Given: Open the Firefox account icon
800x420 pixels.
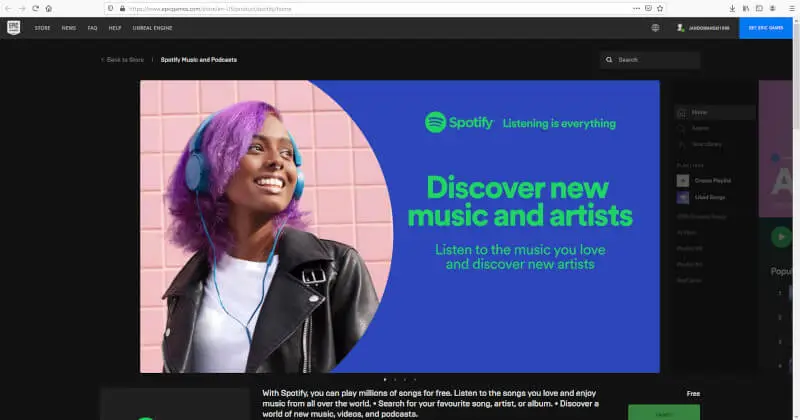Looking at the screenshot, I should tap(772, 9).
